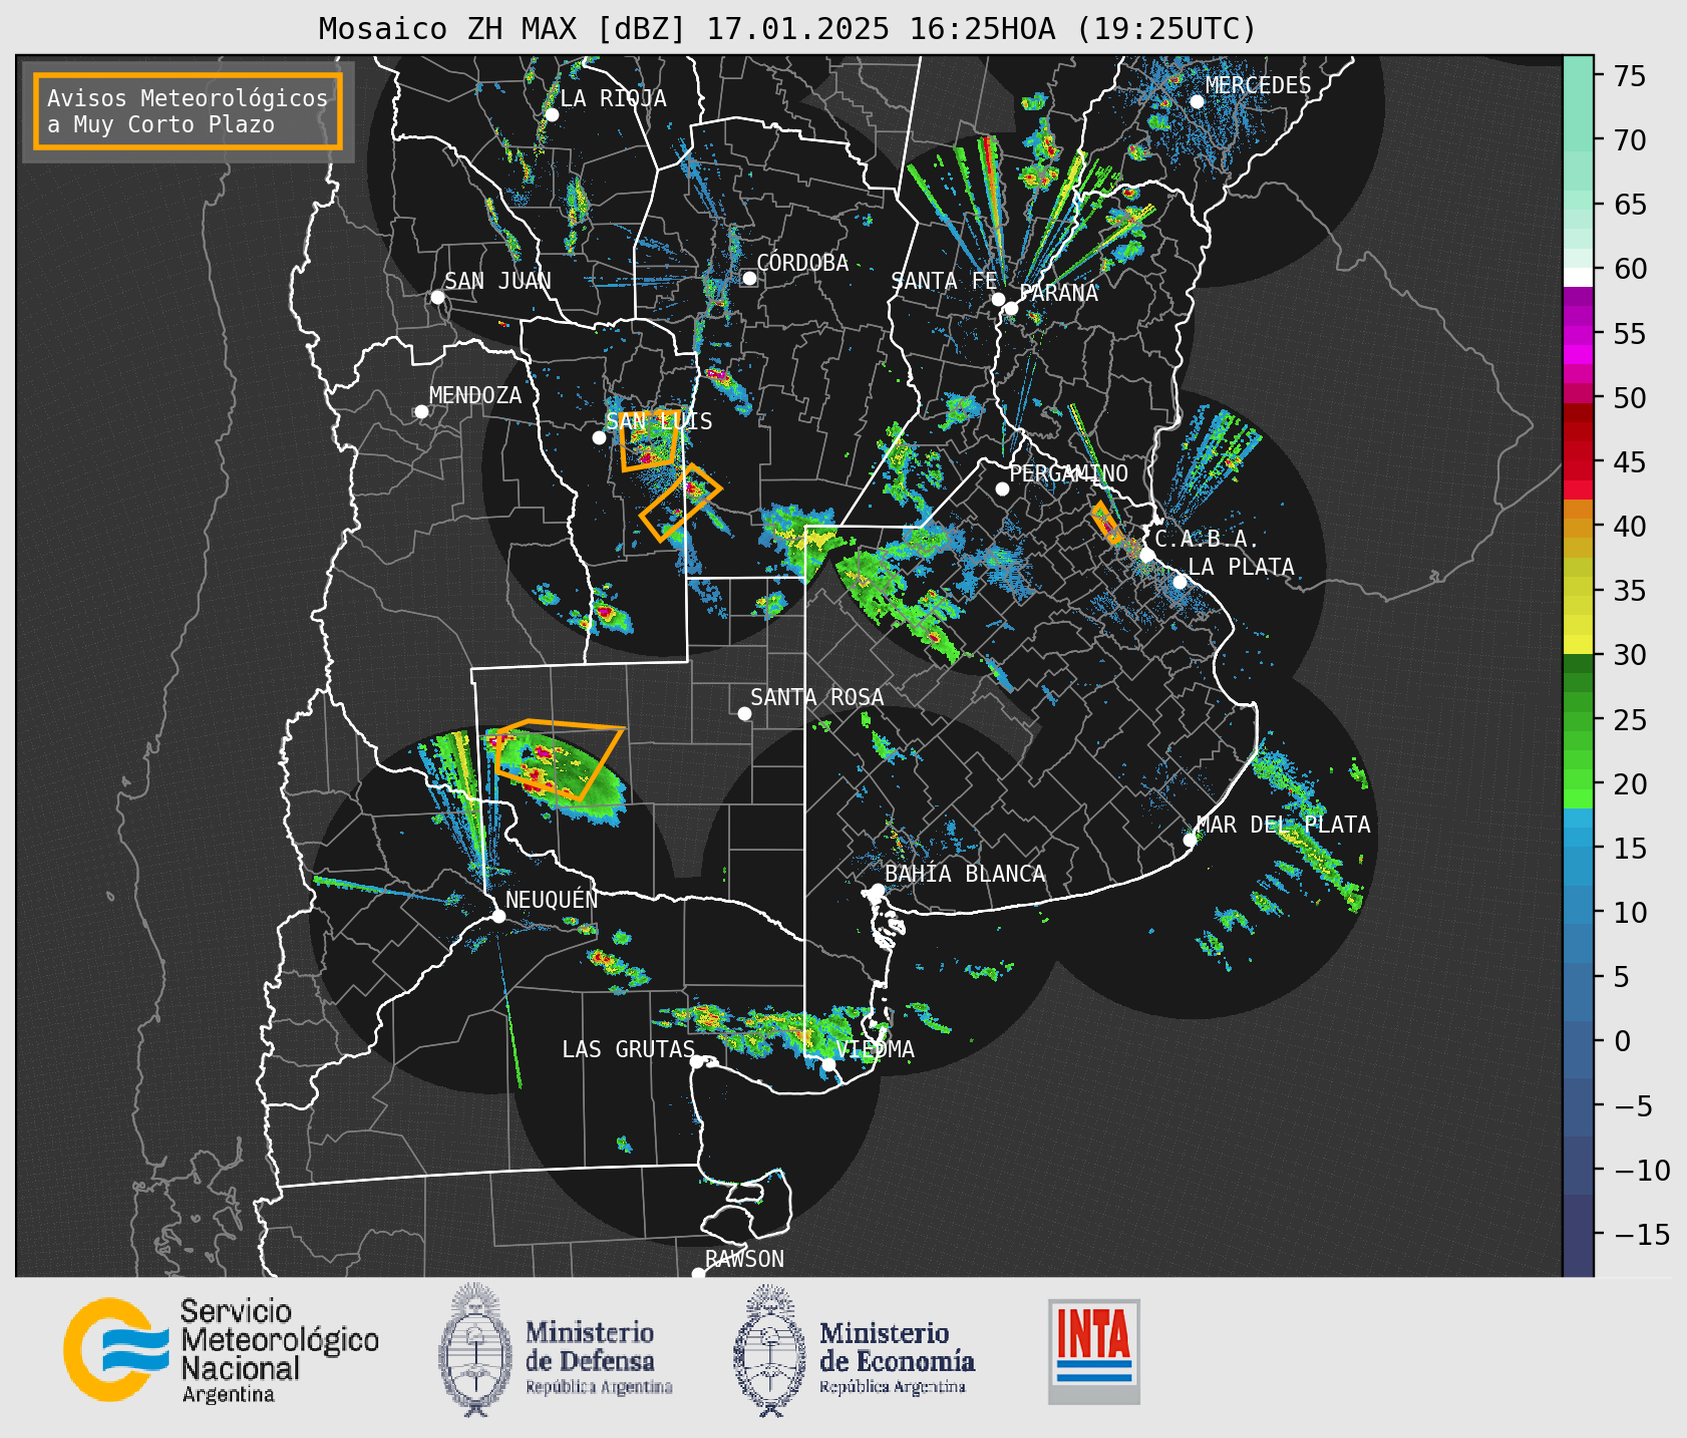
Task: Click the white 60 dBZ band on the color scale
Action: pyautogui.click(x=1578, y=277)
